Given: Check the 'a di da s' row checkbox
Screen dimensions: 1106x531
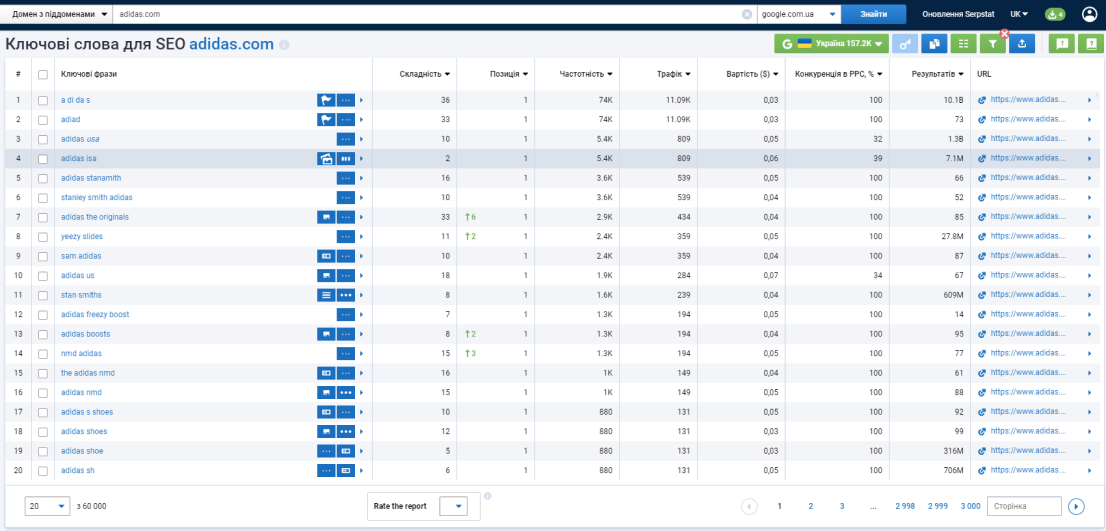Looking at the screenshot, I should pos(43,100).
